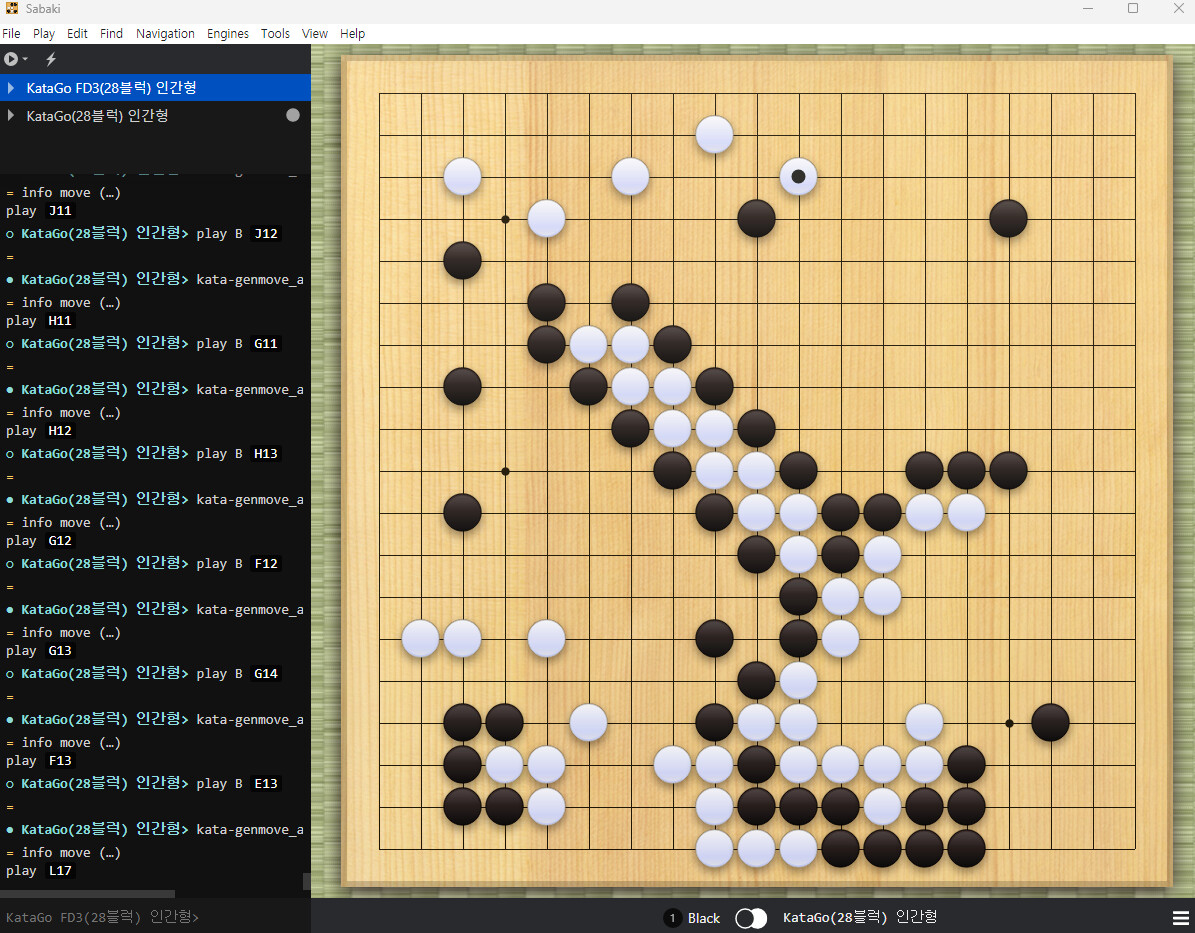
Task: Click the J12 coordinate in console log
Action: (x=266, y=233)
